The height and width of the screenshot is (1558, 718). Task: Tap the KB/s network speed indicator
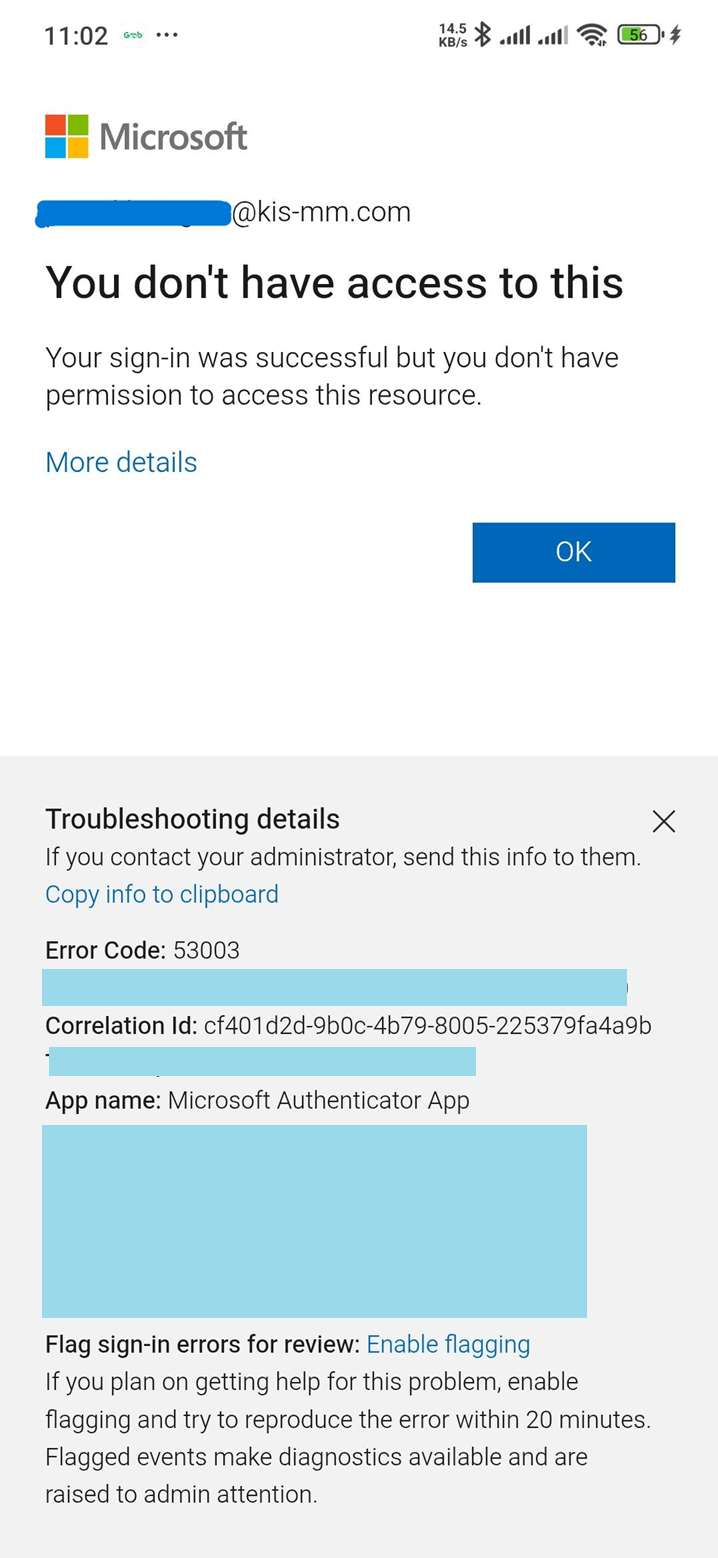coord(453,35)
